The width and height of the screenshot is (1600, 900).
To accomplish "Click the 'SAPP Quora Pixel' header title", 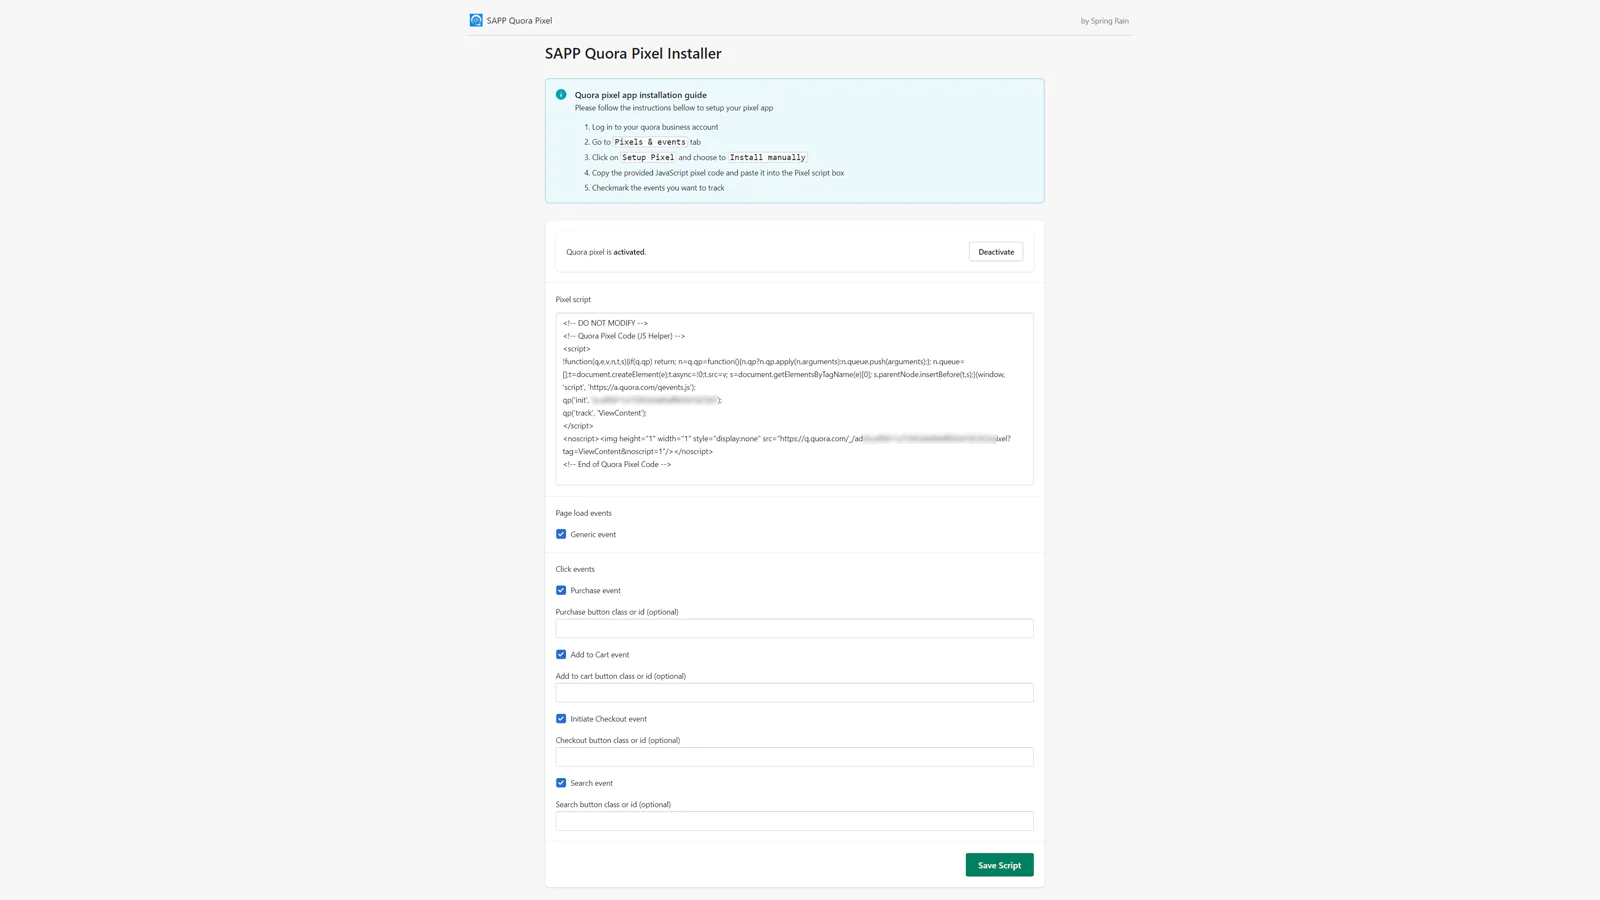I will [x=519, y=21].
